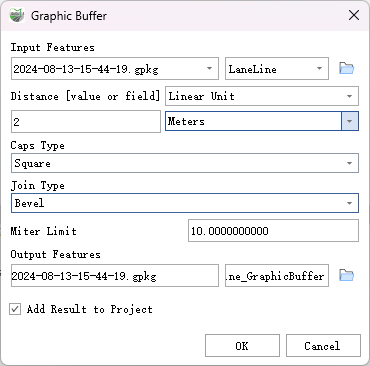Click the Cancel button
This screenshot has width=370, height=366.
point(323,346)
